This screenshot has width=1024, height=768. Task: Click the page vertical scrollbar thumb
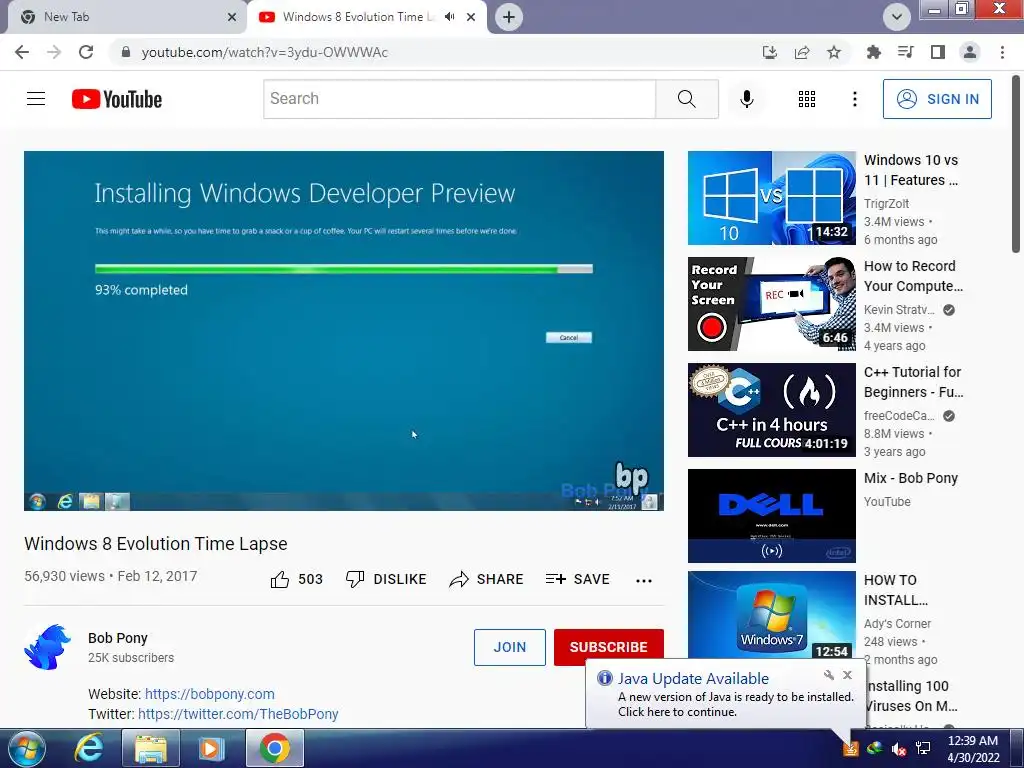1016,163
